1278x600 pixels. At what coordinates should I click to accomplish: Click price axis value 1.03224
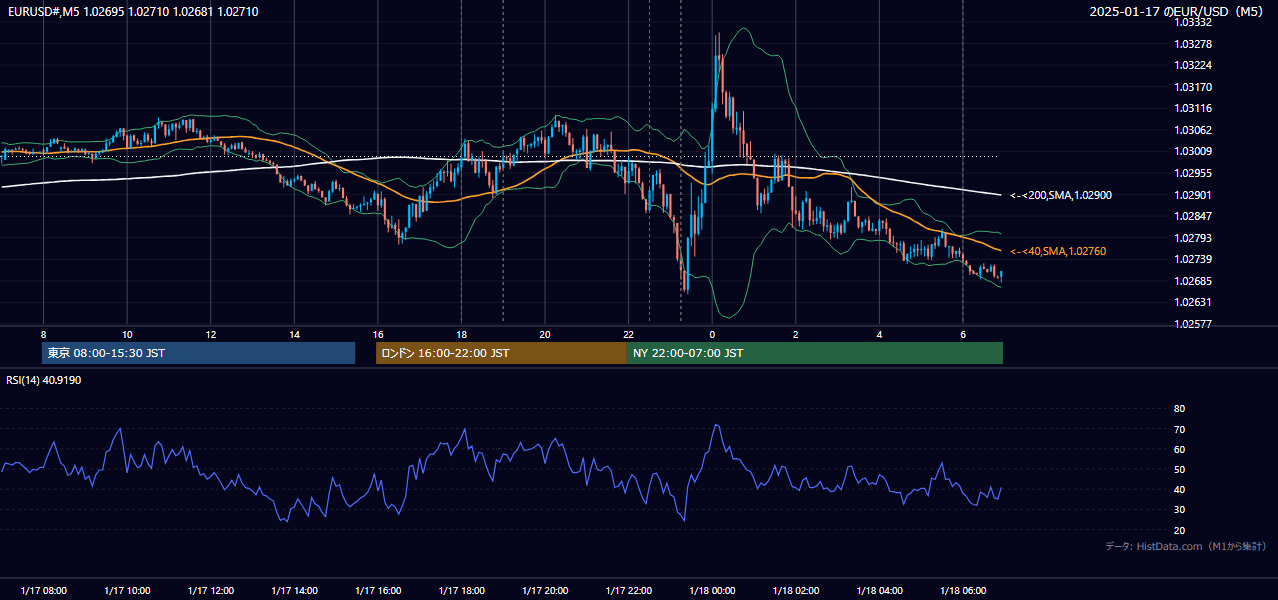click(1192, 65)
